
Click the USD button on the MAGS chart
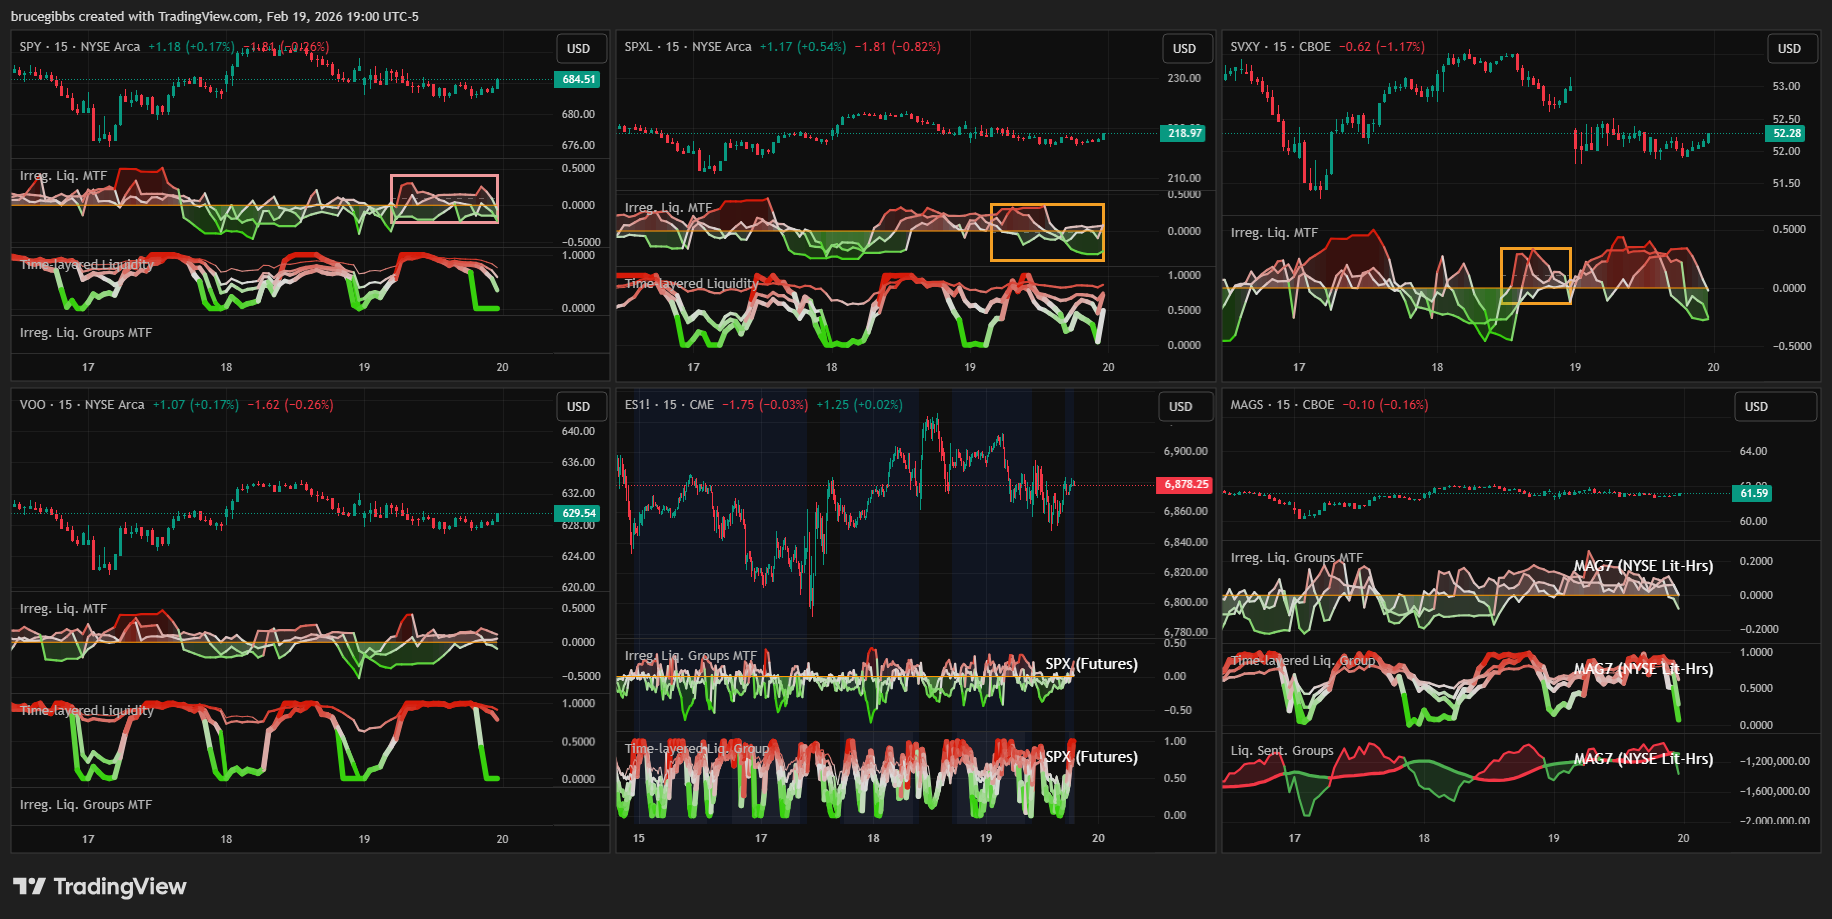click(1757, 407)
